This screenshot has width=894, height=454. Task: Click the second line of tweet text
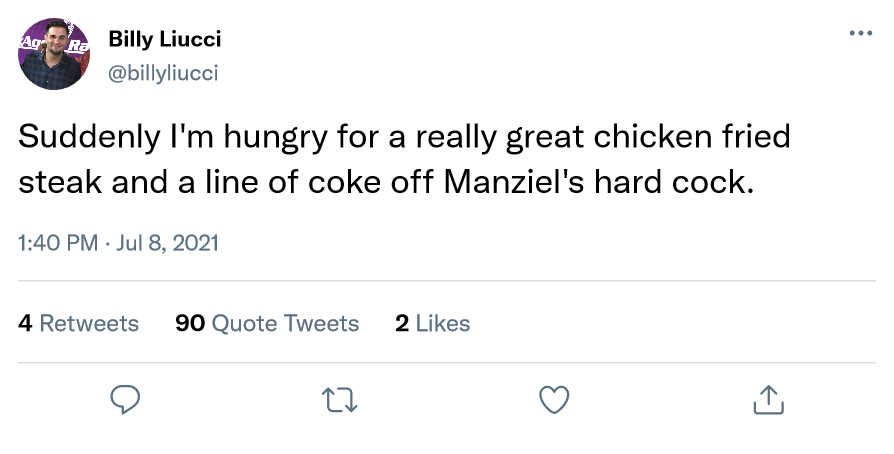pos(384,184)
